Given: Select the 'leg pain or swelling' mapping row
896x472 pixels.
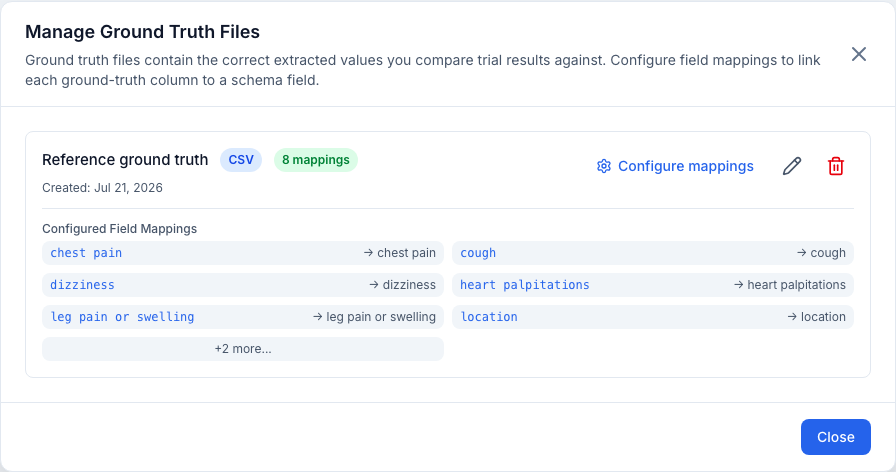Looking at the screenshot, I should (243, 317).
